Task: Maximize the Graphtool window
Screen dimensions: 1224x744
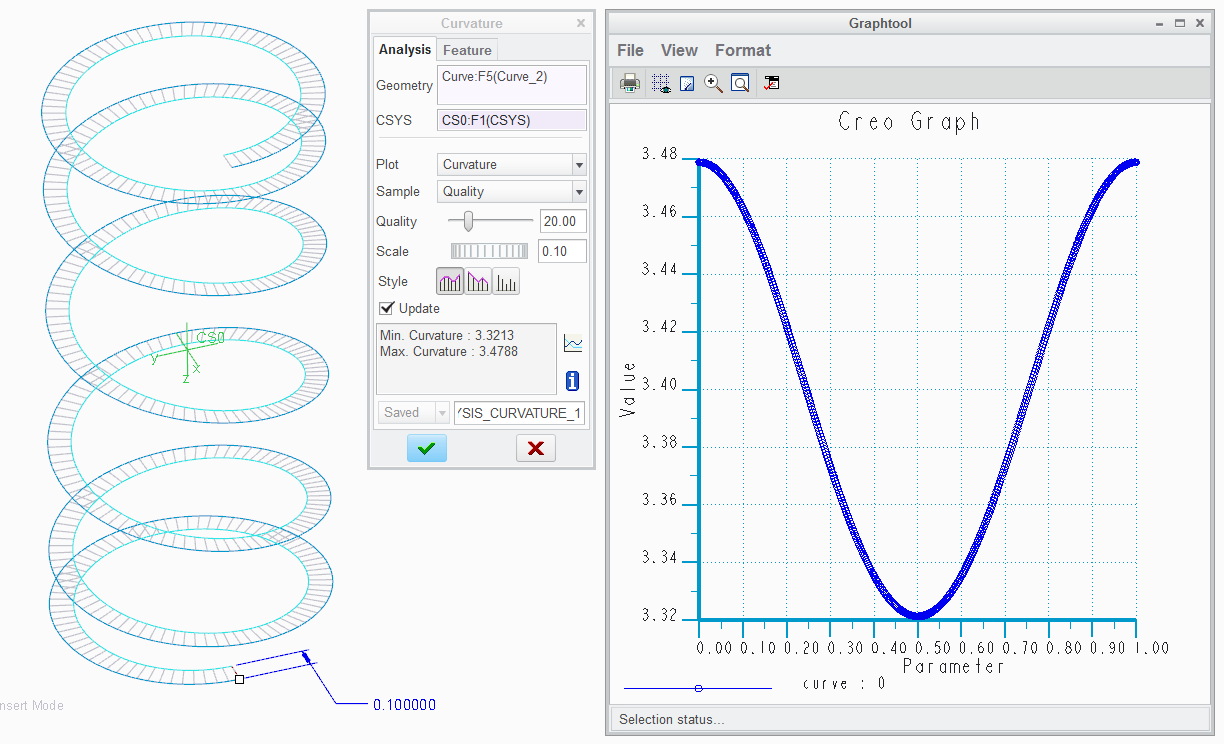Action: (1179, 23)
